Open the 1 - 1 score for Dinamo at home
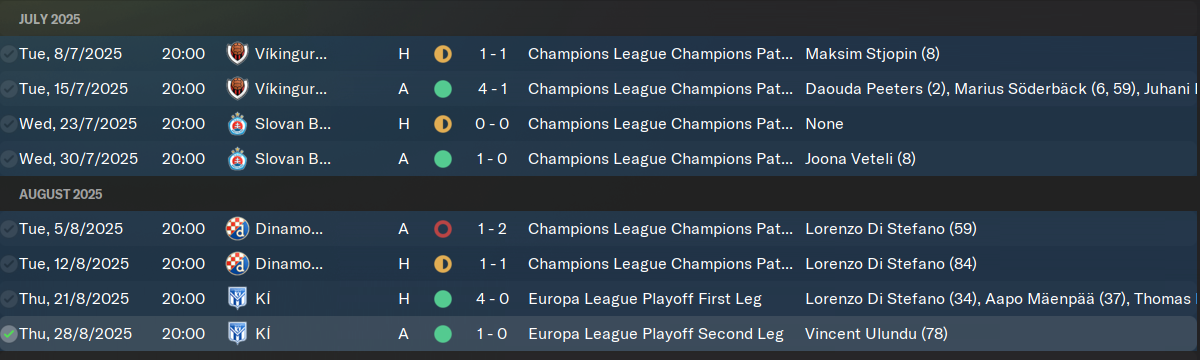 point(493,264)
